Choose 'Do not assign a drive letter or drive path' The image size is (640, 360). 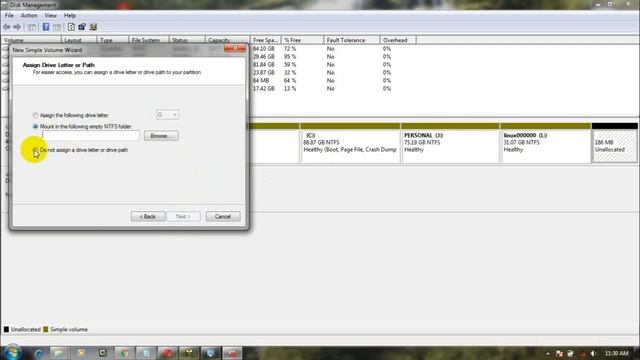point(36,150)
